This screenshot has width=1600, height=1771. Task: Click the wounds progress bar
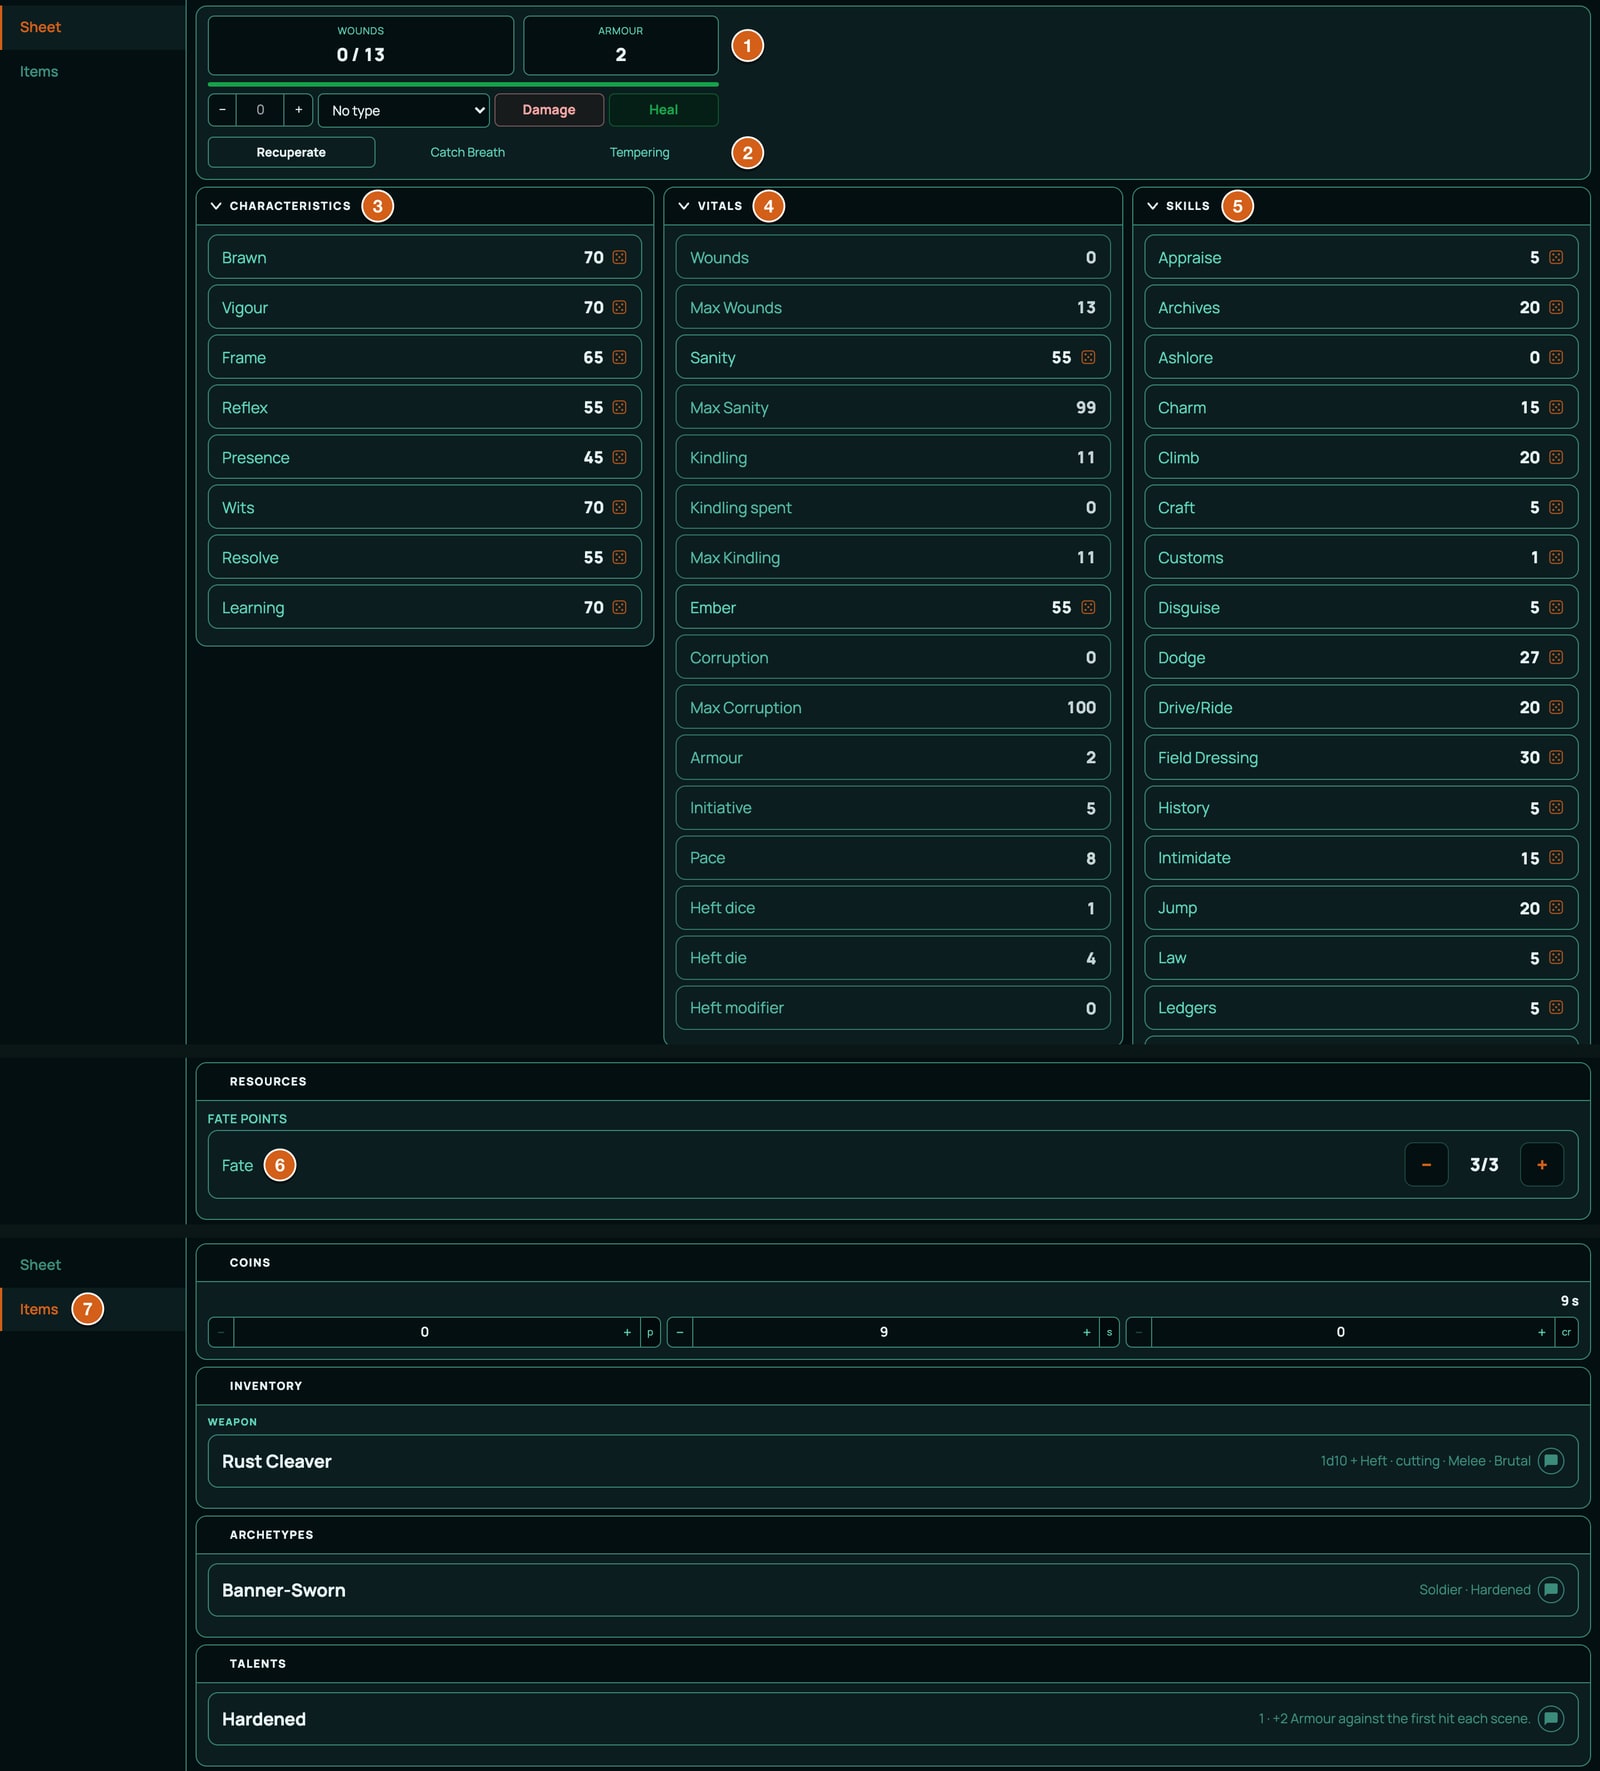(463, 84)
